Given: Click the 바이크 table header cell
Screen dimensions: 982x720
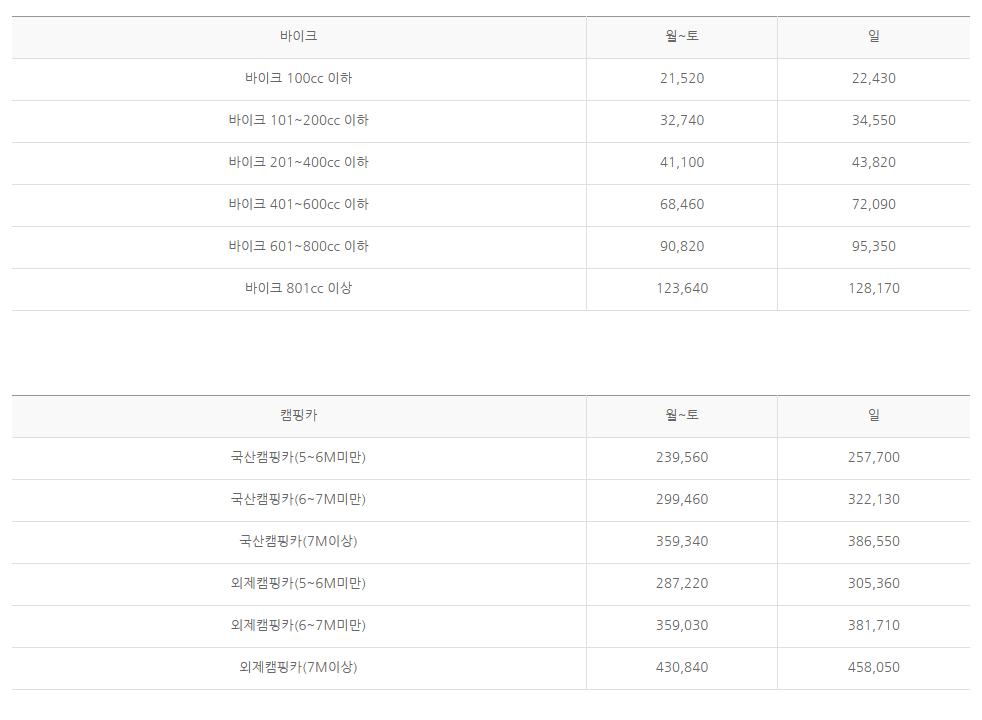Looking at the screenshot, I should [x=299, y=36].
